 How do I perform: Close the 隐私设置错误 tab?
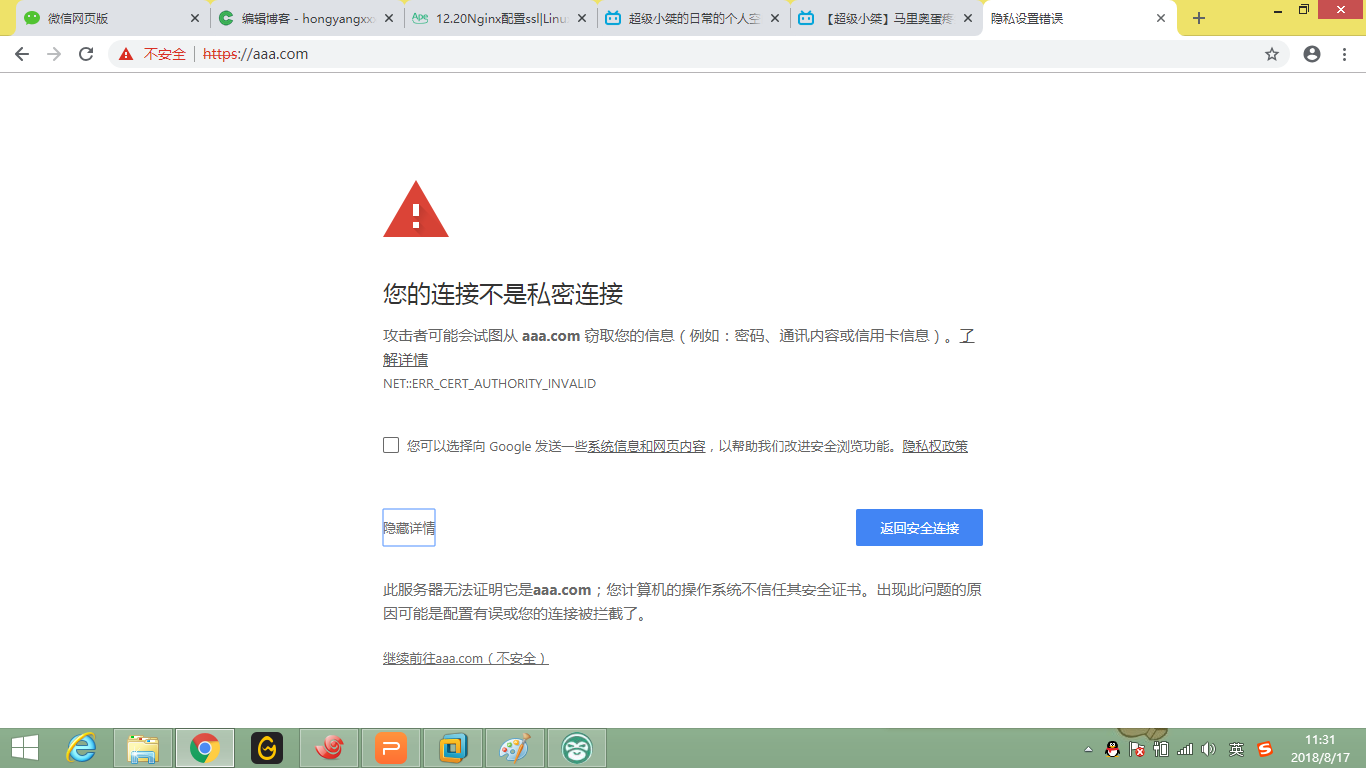point(1161,18)
